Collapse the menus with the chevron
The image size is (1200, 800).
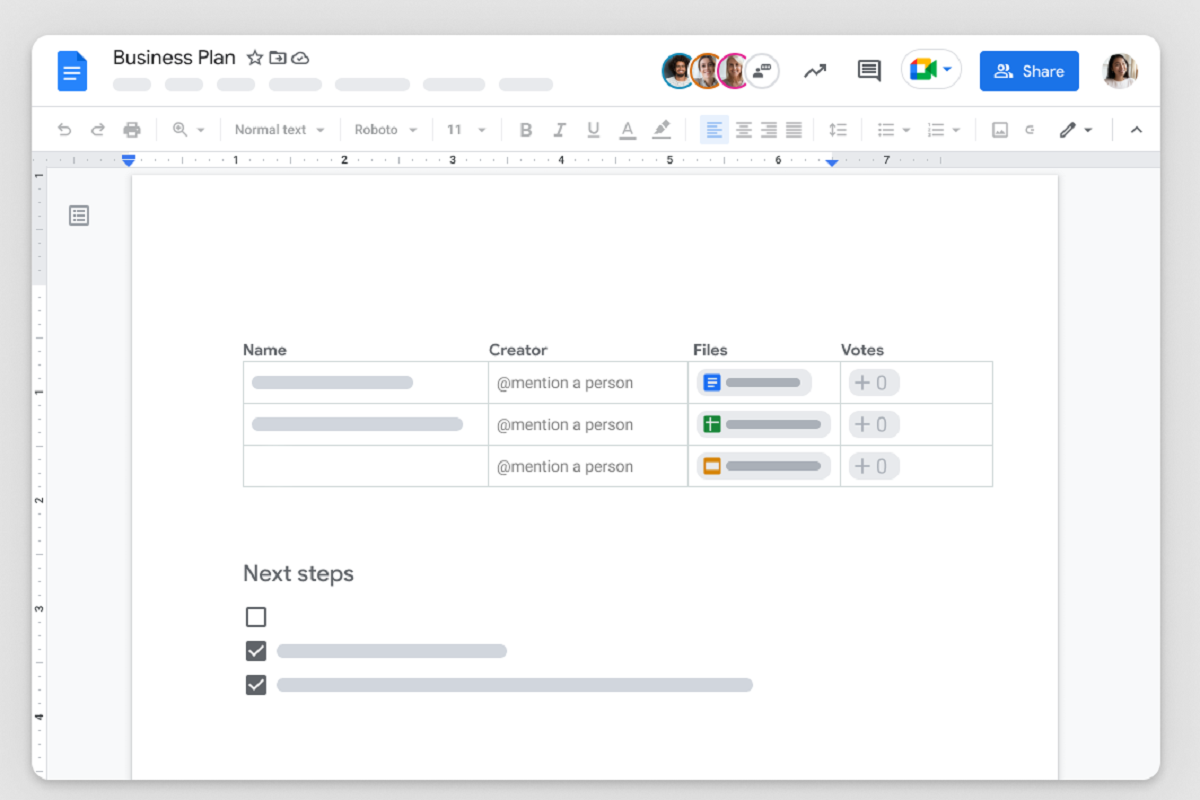click(x=1136, y=130)
